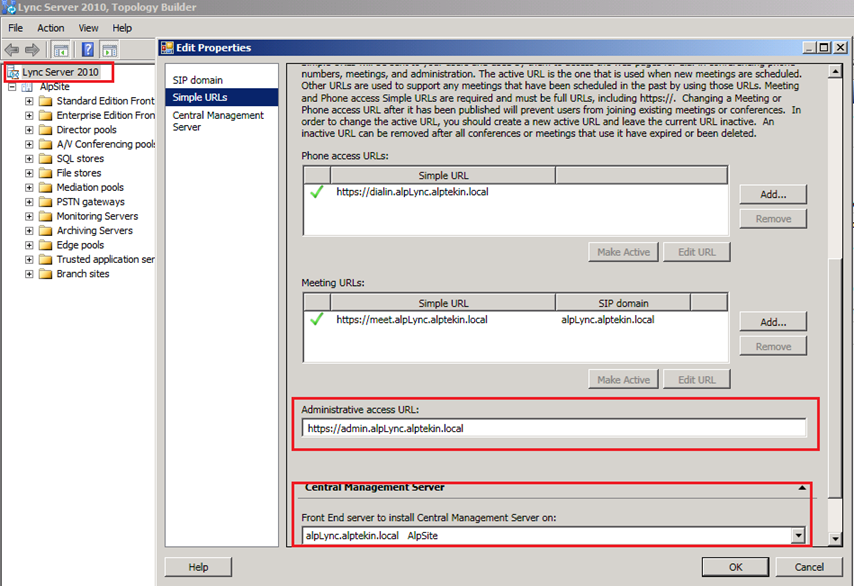
Task: Click the Archiving Servers folder icon
Action: (x=46, y=231)
